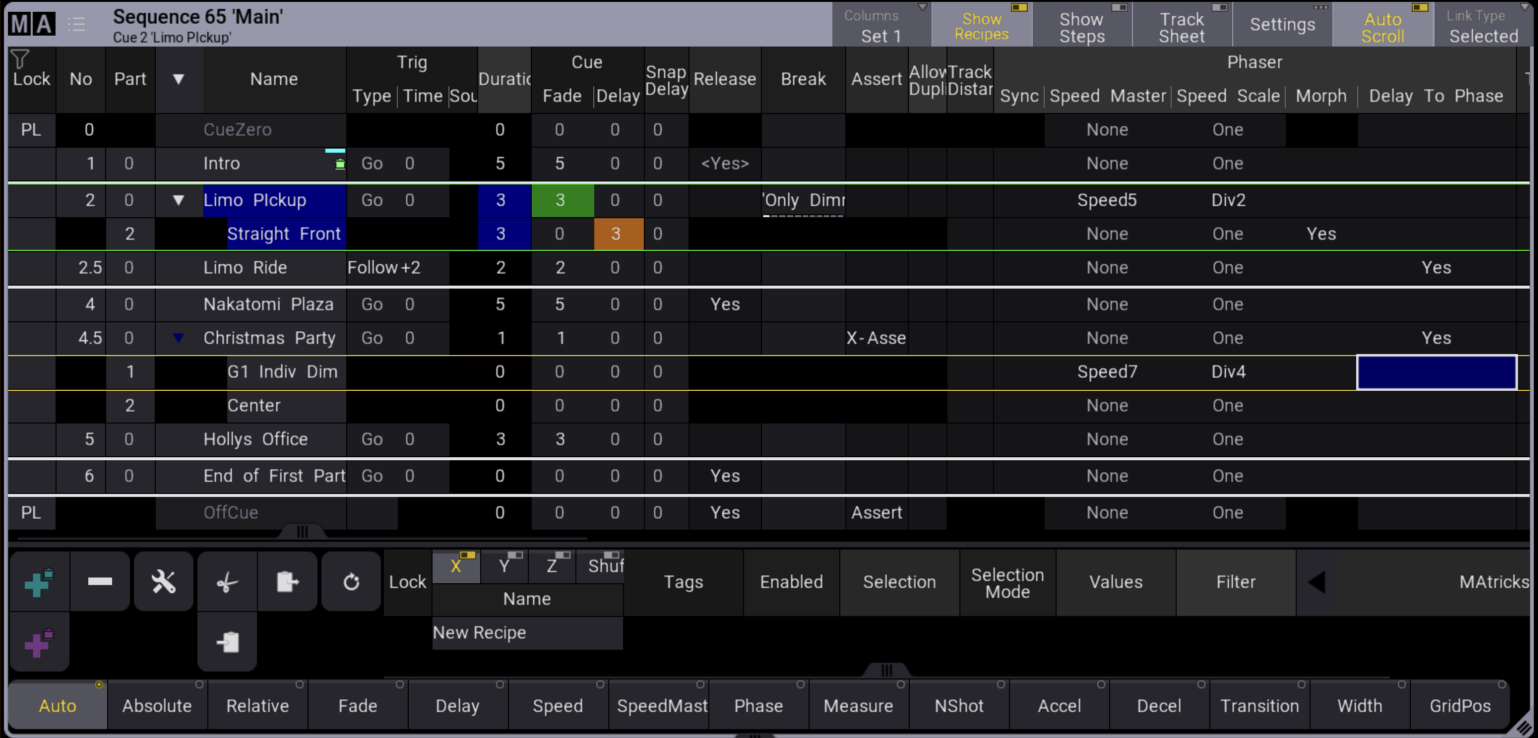Enable the Y axis toggle
This screenshot has height=738, width=1538.
[x=505, y=566]
